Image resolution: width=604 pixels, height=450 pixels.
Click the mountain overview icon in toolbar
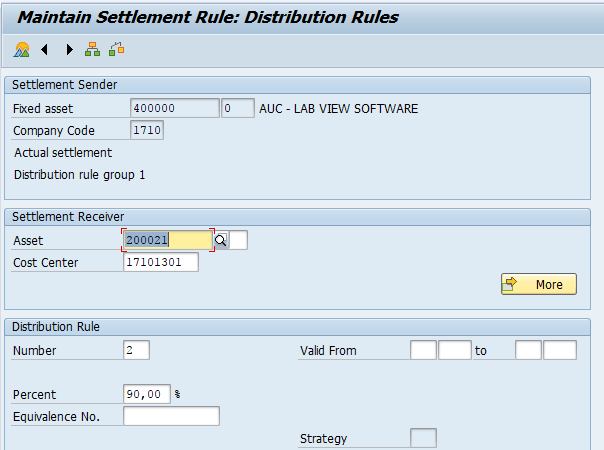(x=22, y=49)
